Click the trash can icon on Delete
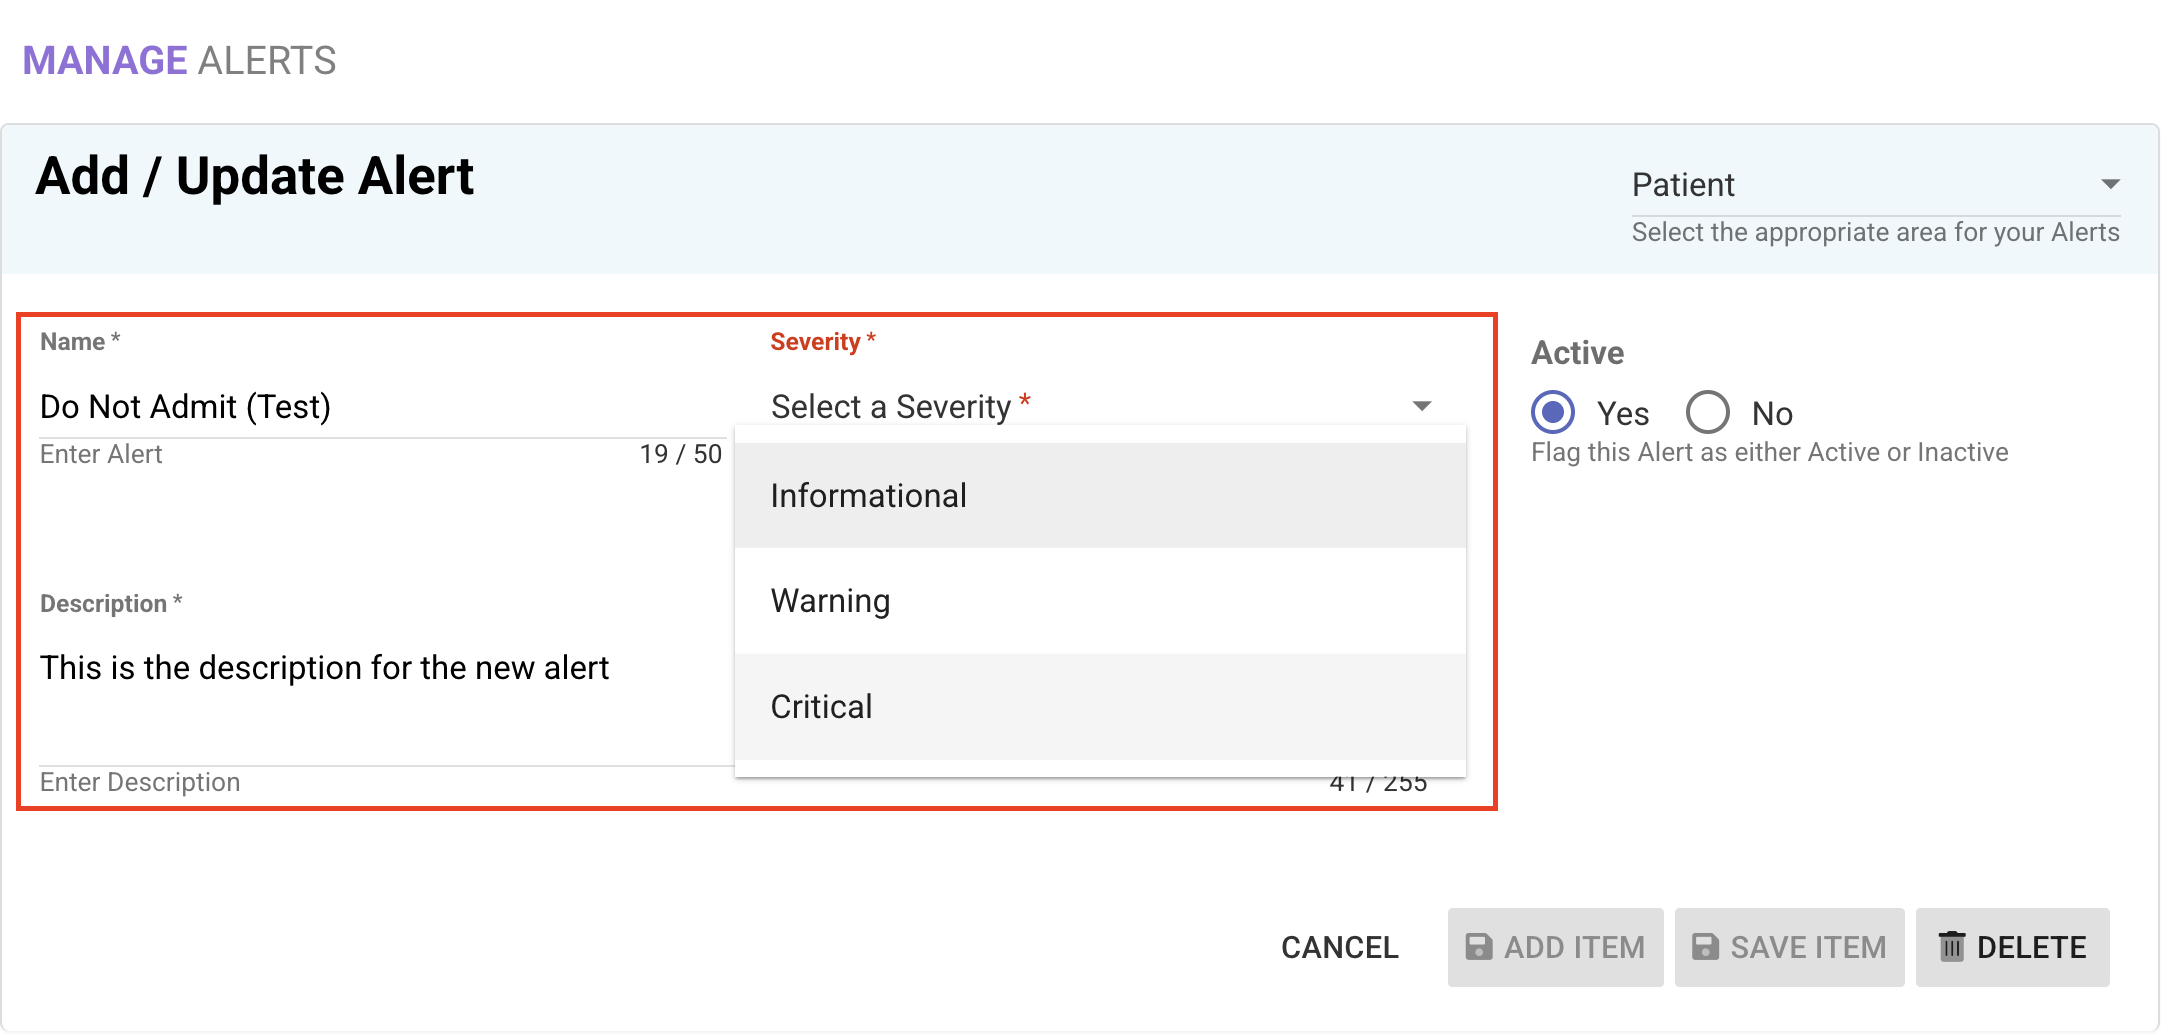The width and height of the screenshot is (2166, 1036). 1951,946
